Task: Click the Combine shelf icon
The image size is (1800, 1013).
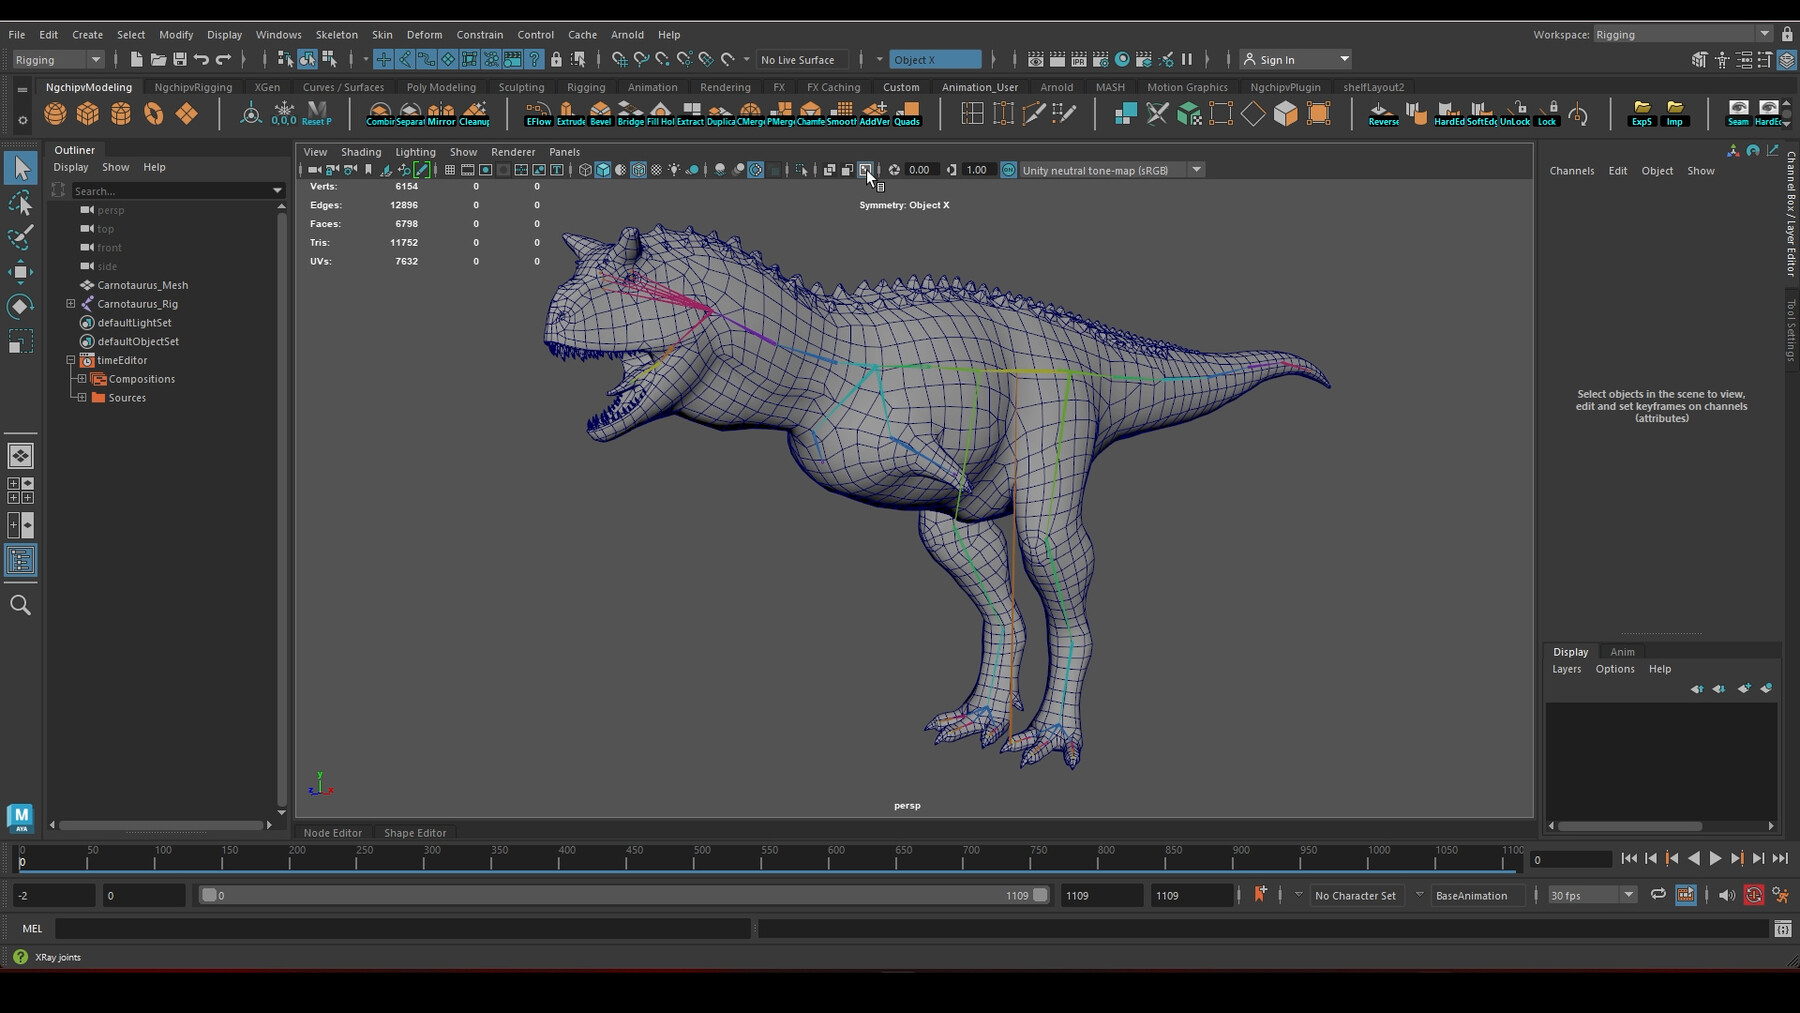Action: pyautogui.click(x=380, y=113)
